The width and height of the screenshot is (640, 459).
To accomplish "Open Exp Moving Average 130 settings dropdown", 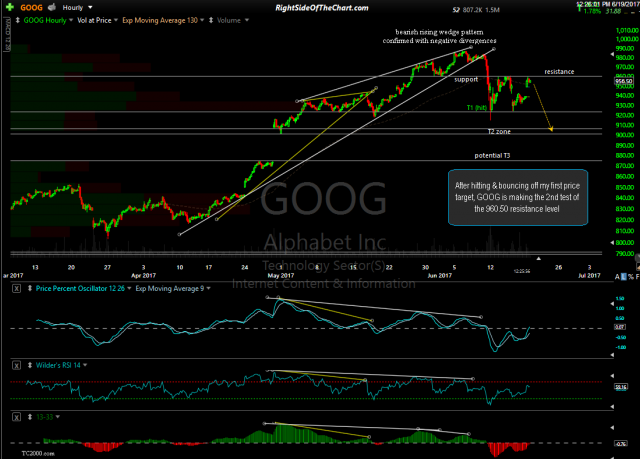I will click(x=202, y=20).
